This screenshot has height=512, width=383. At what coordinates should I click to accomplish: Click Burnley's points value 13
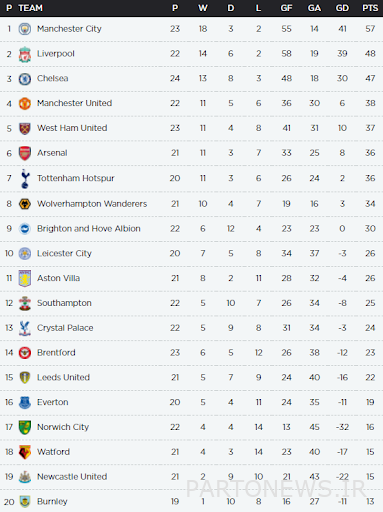pos(370,501)
